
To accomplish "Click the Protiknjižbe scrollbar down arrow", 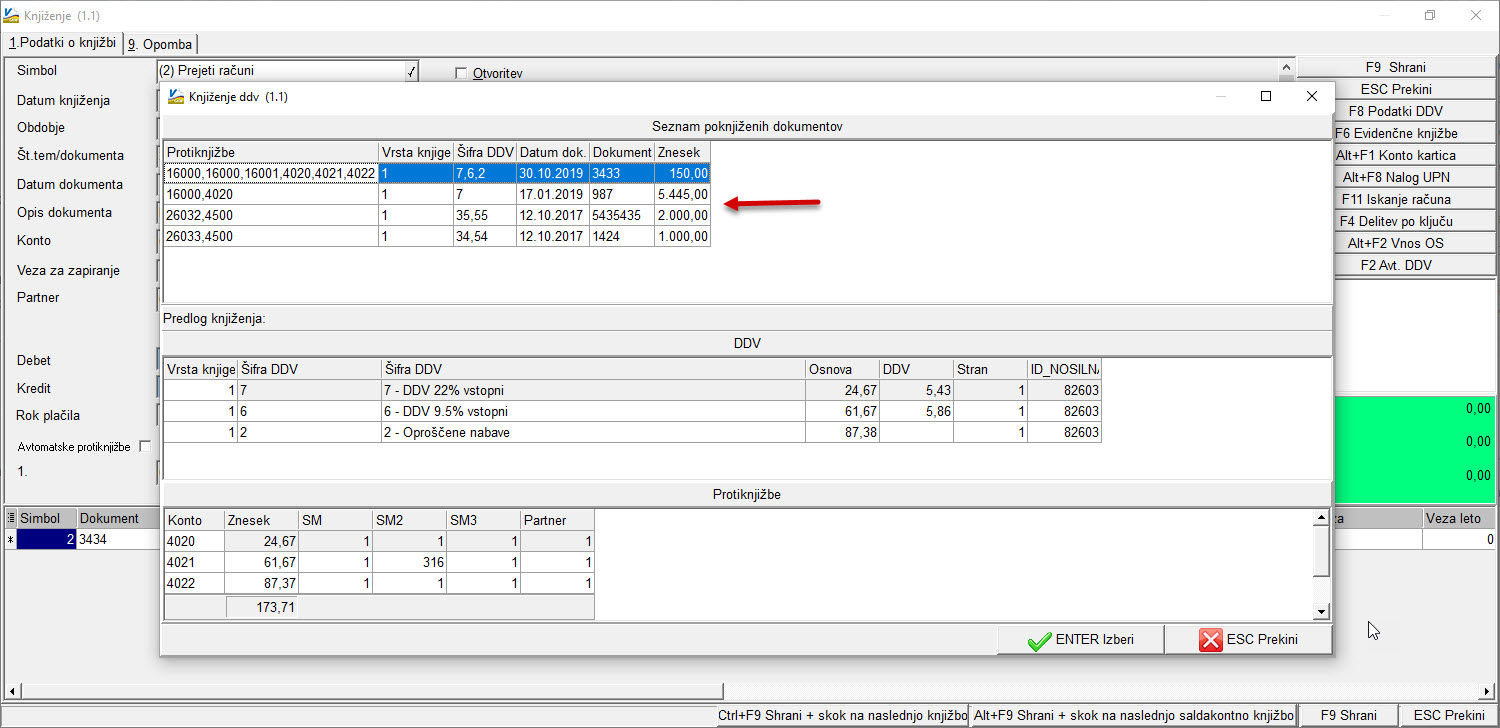I will 1321,611.
